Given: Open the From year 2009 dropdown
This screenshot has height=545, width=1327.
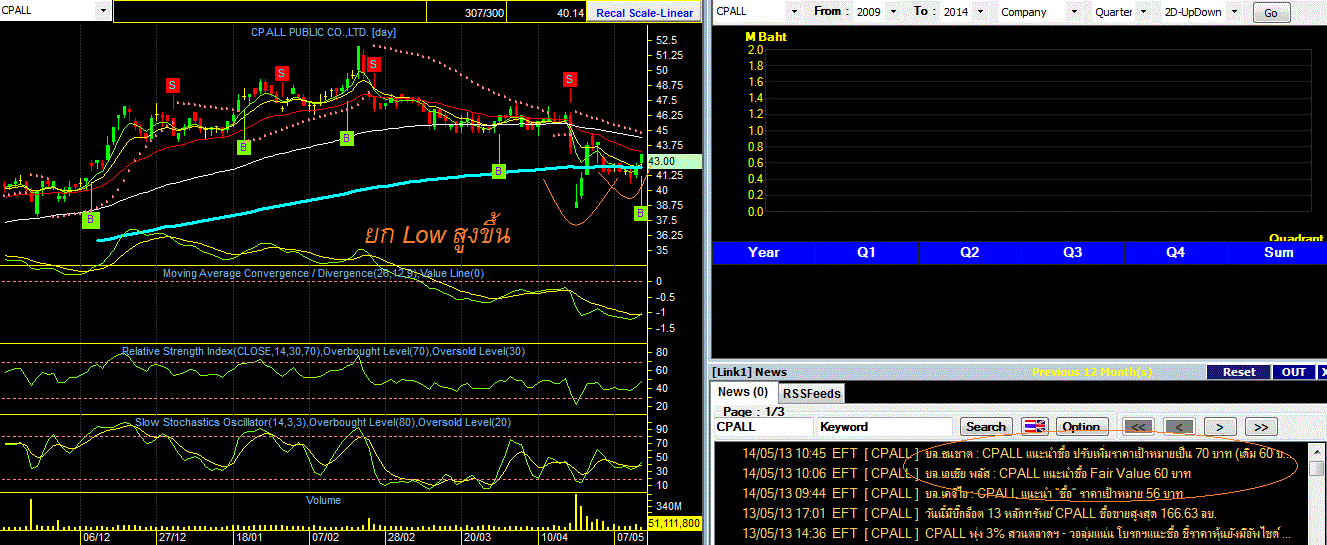Looking at the screenshot, I should pos(891,12).
